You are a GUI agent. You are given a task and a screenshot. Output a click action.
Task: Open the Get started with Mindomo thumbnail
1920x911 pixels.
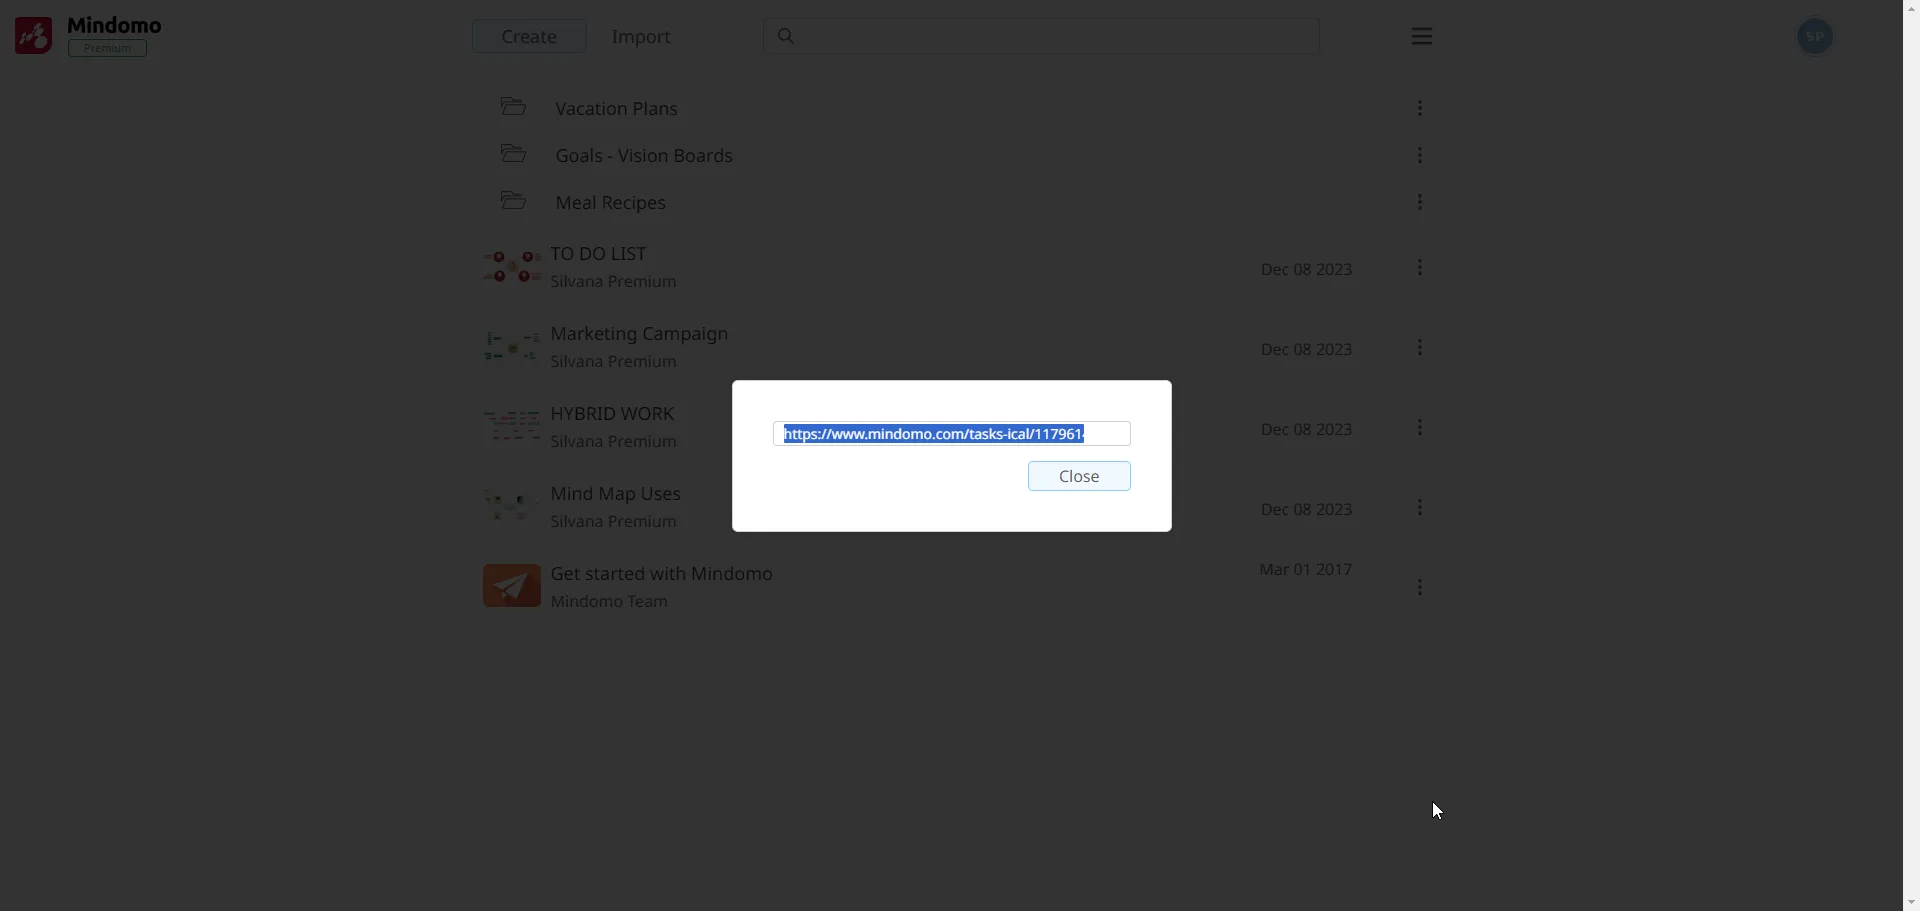(x=512, y=586)
